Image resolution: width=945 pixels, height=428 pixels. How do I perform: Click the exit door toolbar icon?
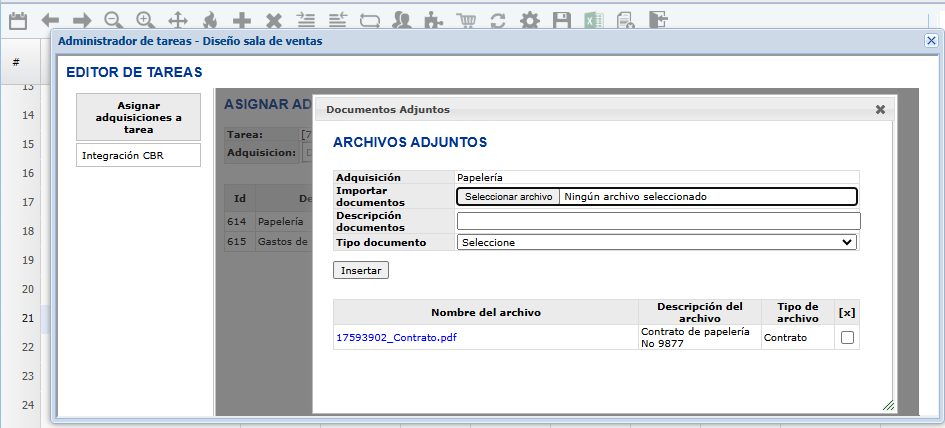coord(658,20)
